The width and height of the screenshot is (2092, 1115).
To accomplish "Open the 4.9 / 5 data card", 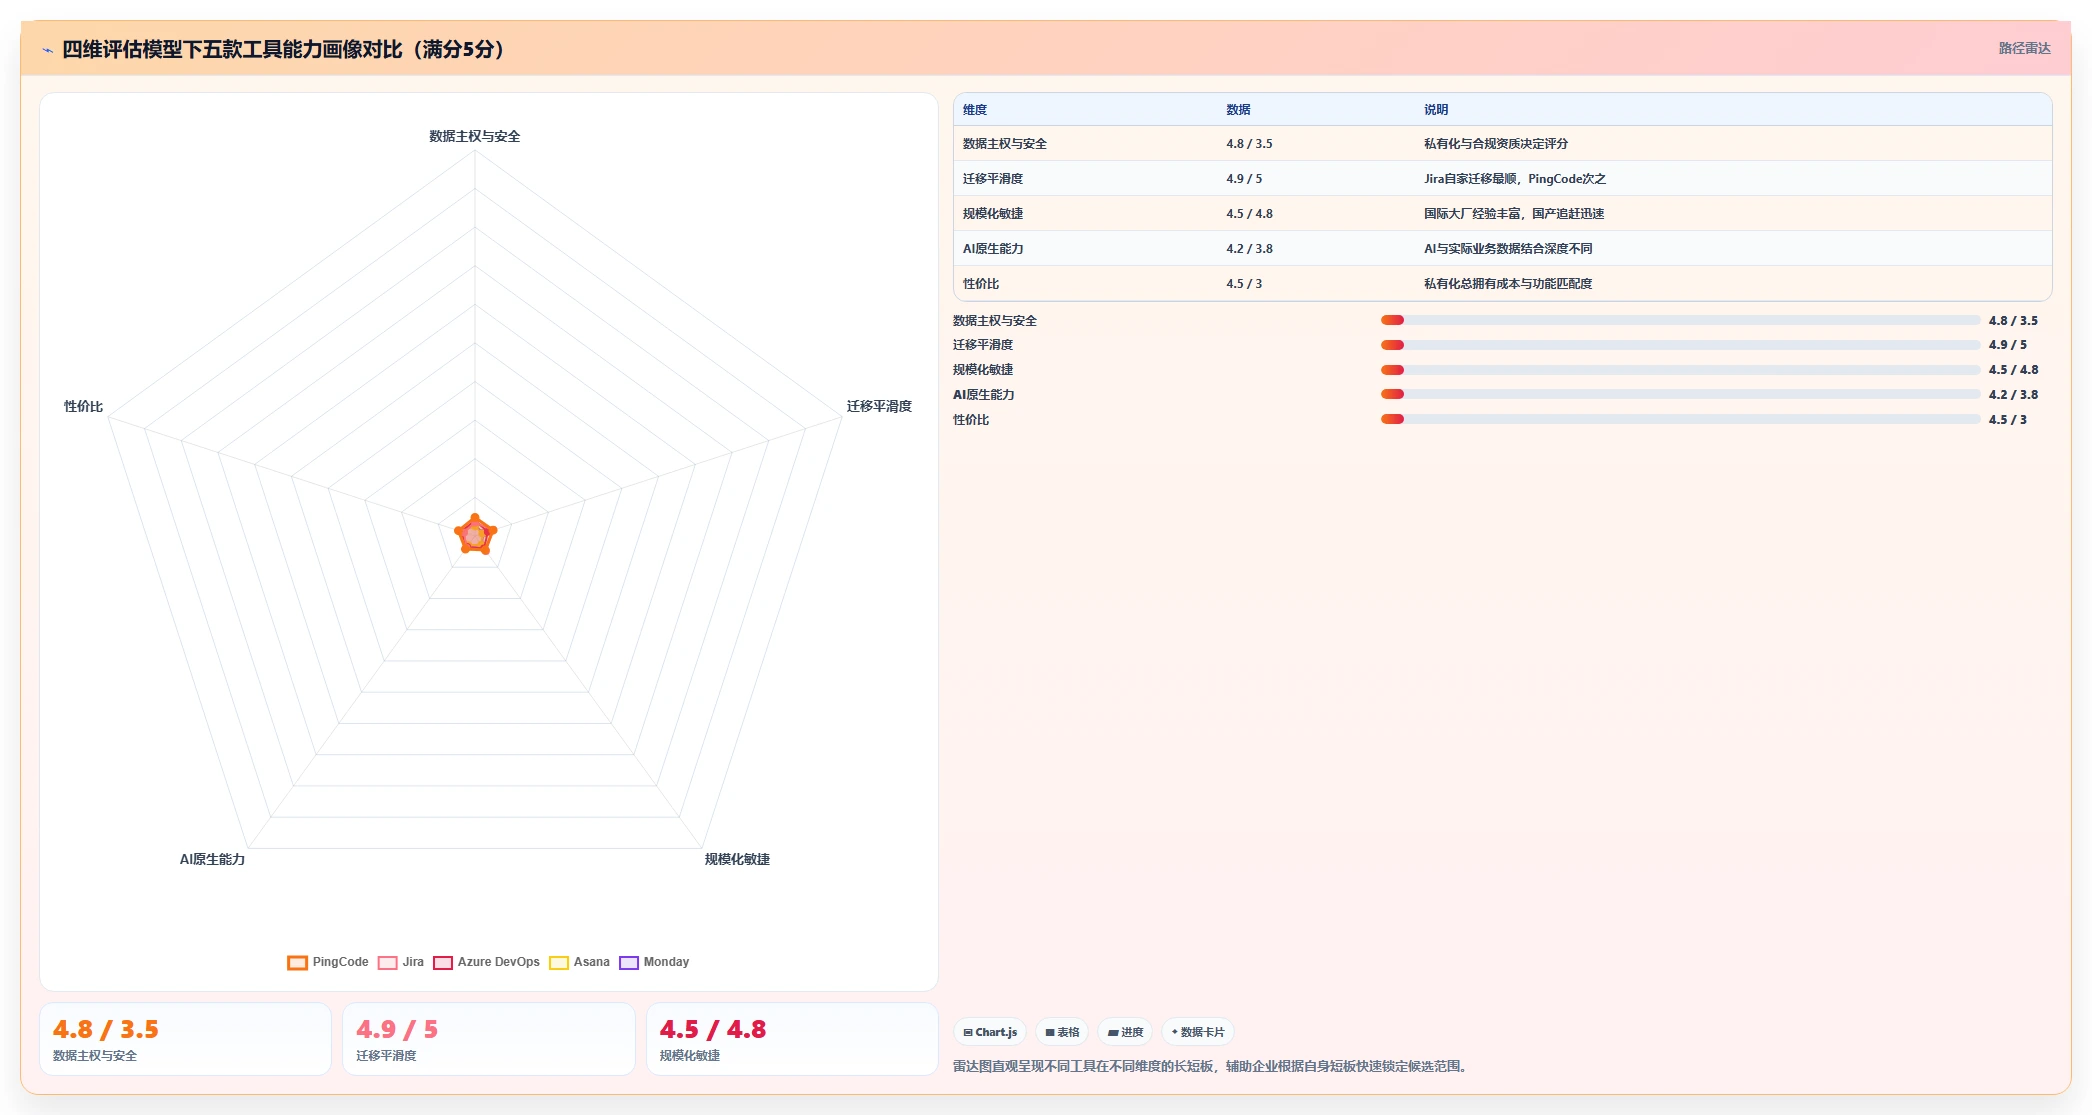I will click(x=489, y=1039).
